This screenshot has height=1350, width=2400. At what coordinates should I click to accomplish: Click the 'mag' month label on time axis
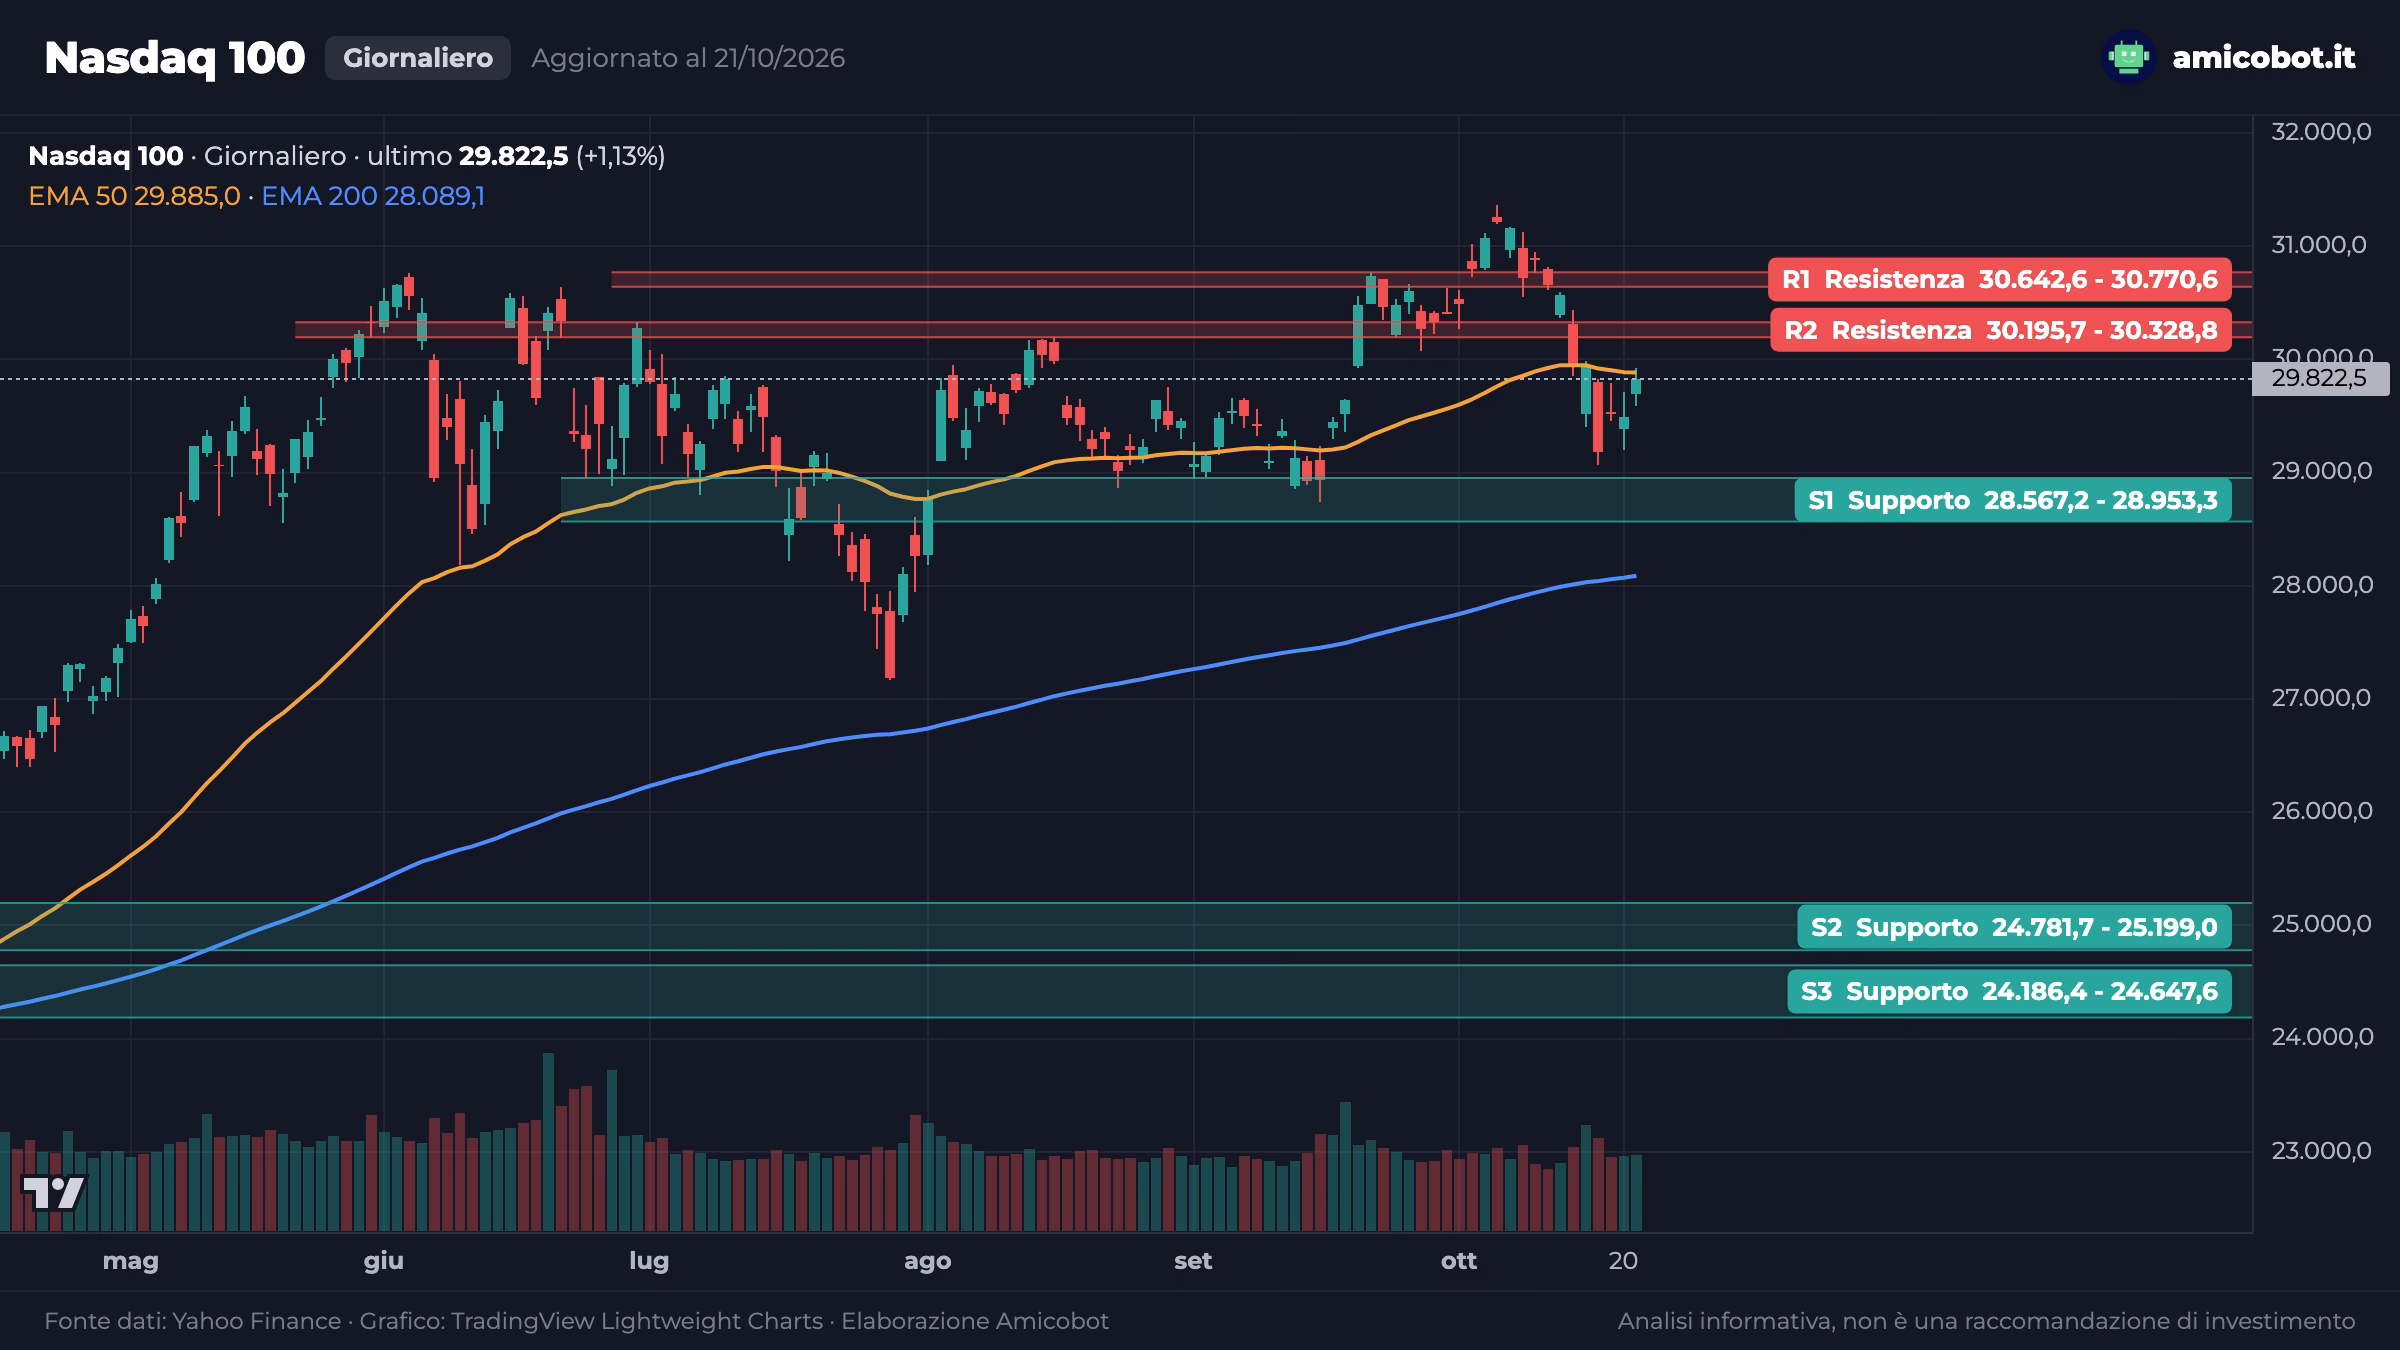pos(131,1261)
